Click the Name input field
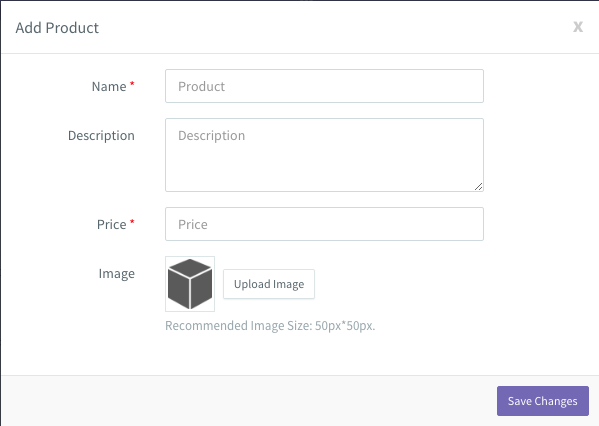The width and height of the screenshot is (599, 426). (x=324, y=86)
